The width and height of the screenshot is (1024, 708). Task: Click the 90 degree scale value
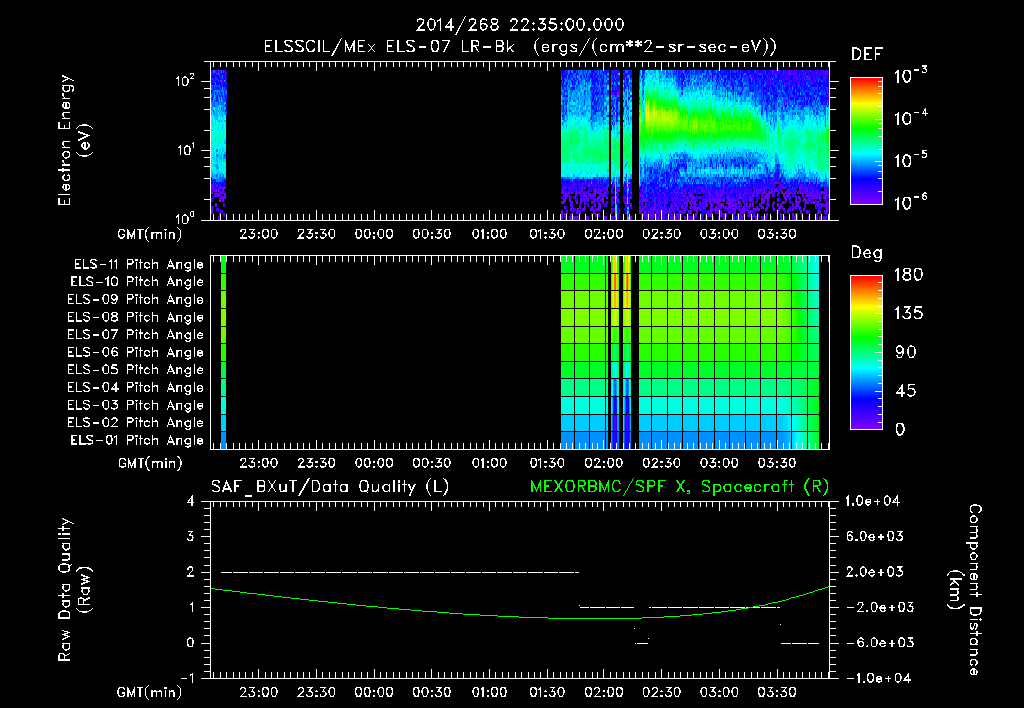tap(905, 352)
